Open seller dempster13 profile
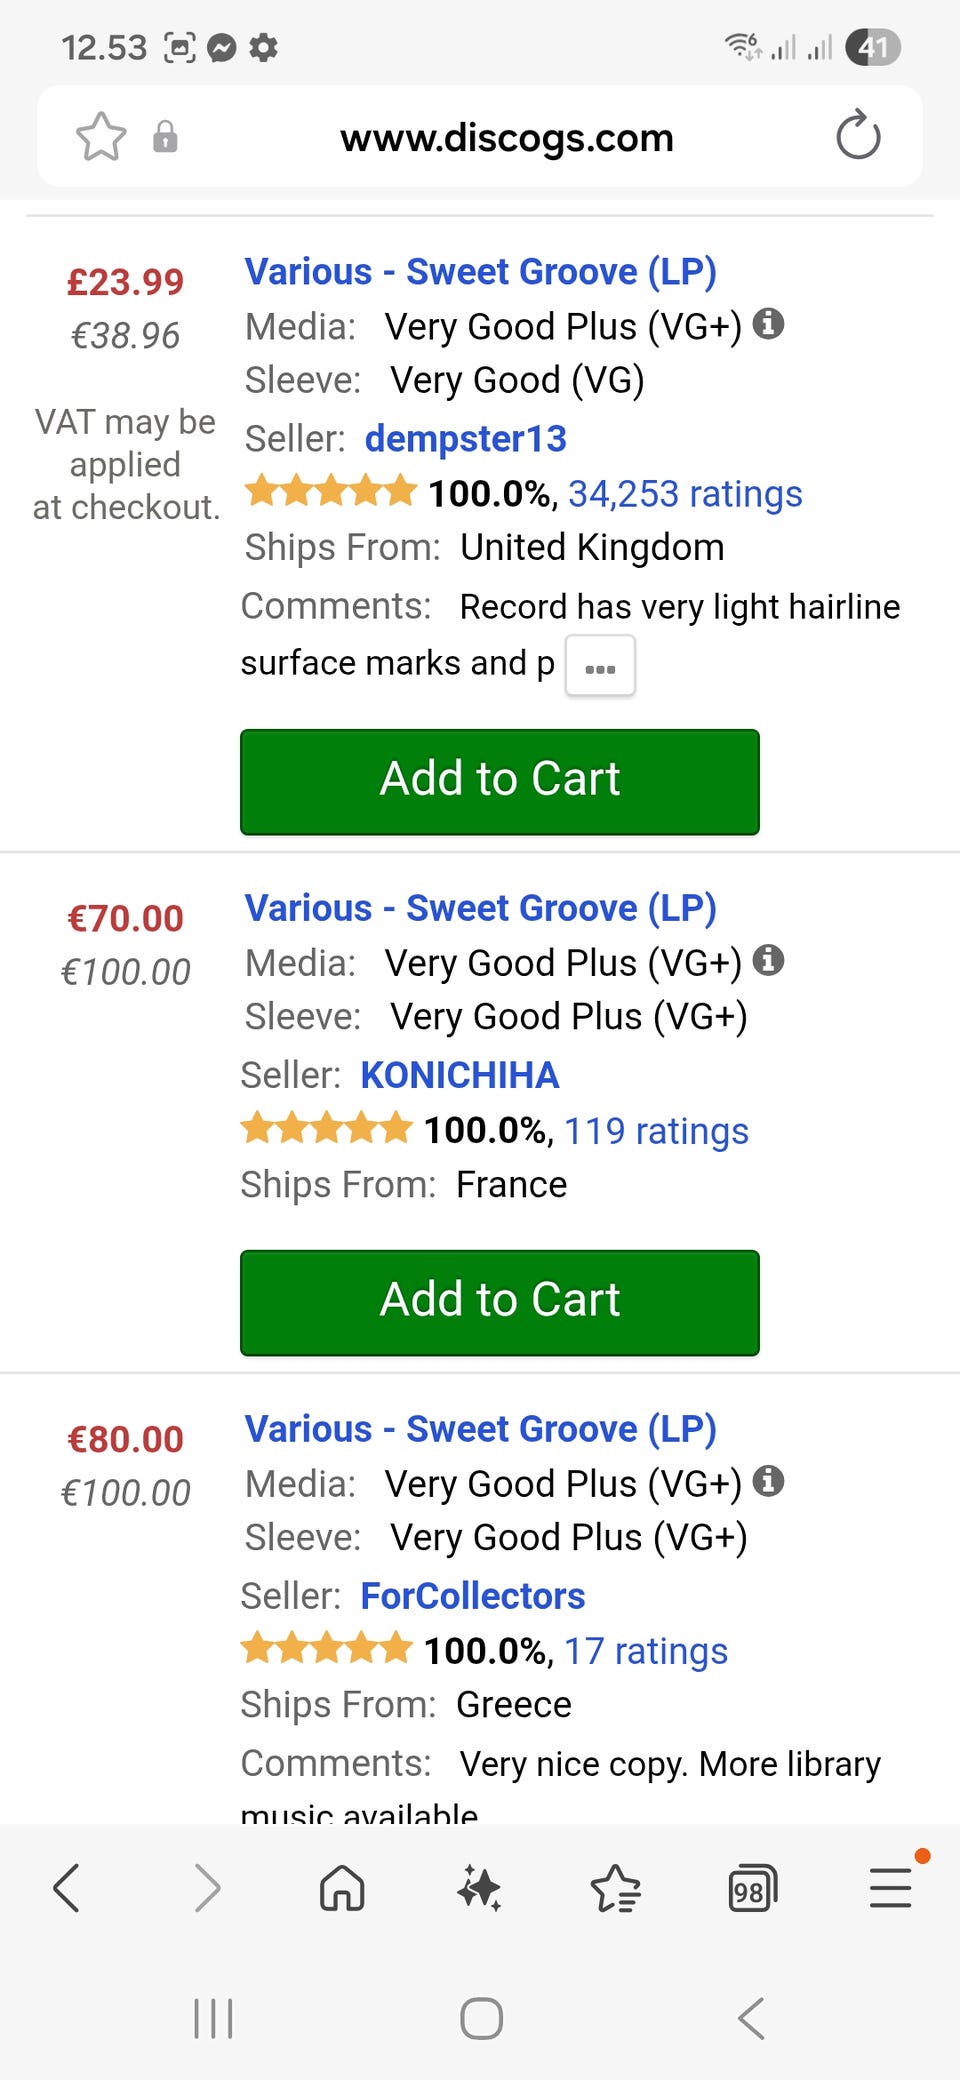The width and height of the screenshot is (960, 2080). [465, 439]
